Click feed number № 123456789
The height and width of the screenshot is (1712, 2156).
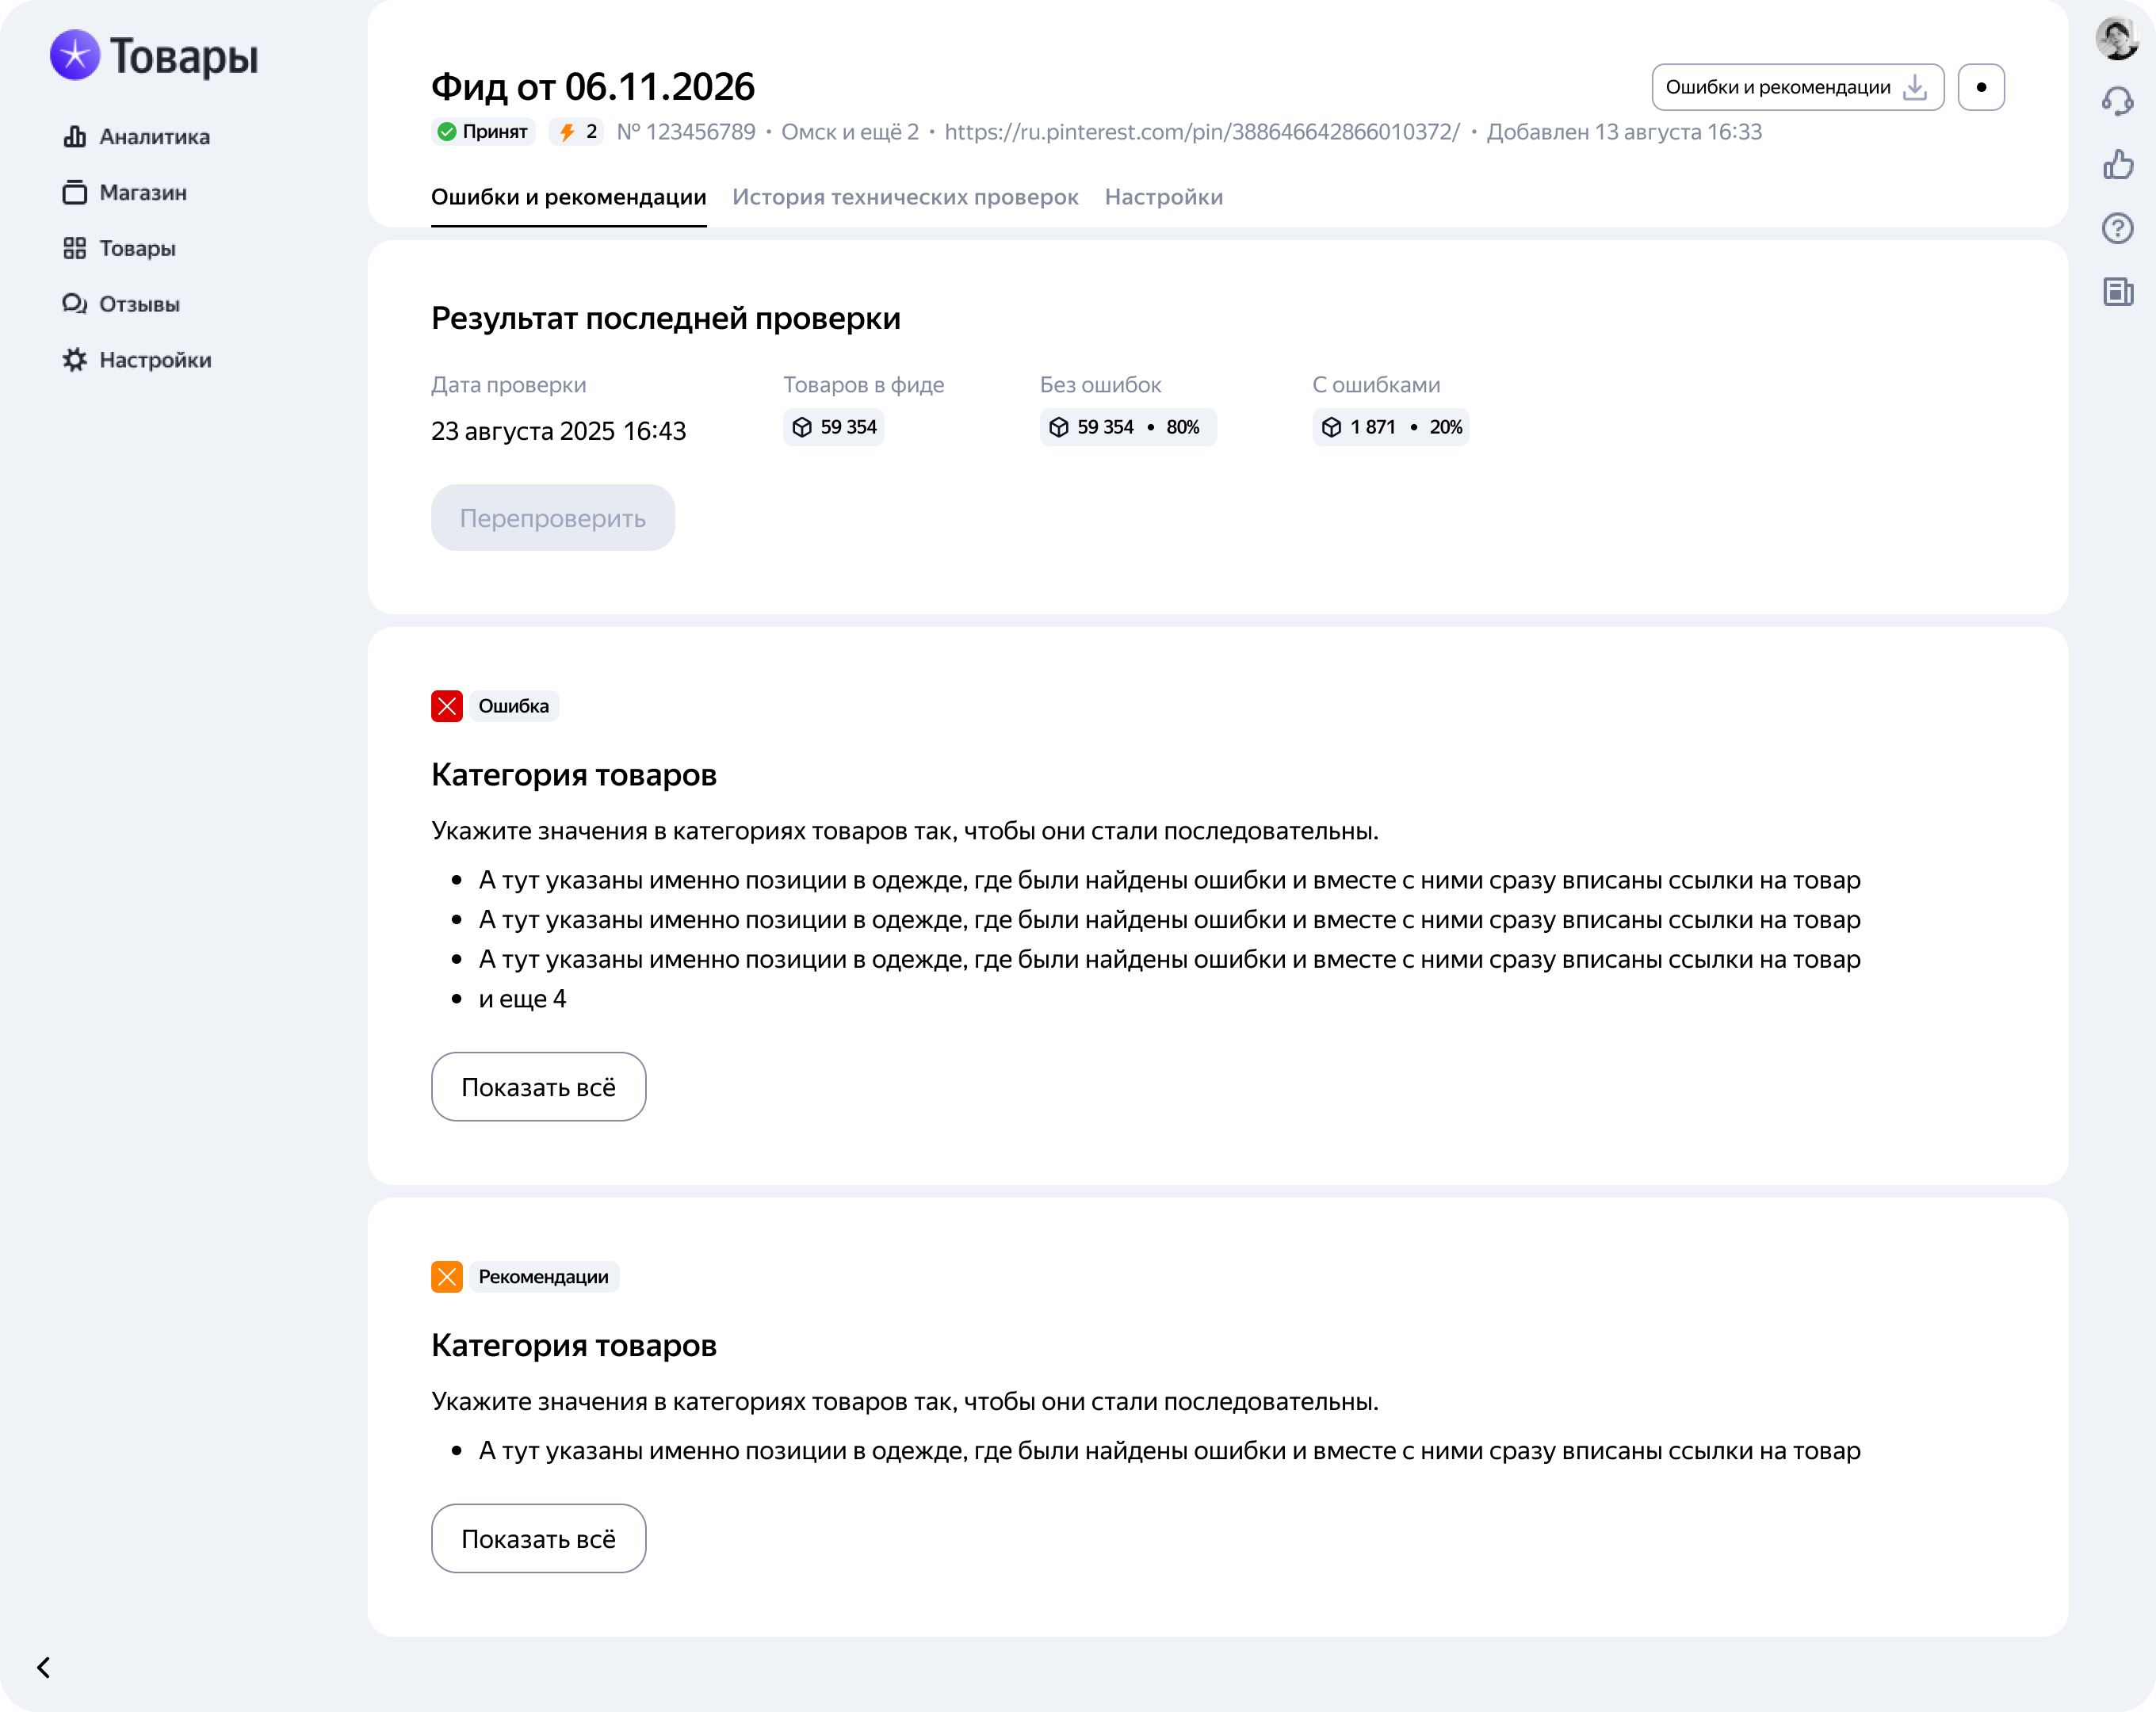[686, 132]
